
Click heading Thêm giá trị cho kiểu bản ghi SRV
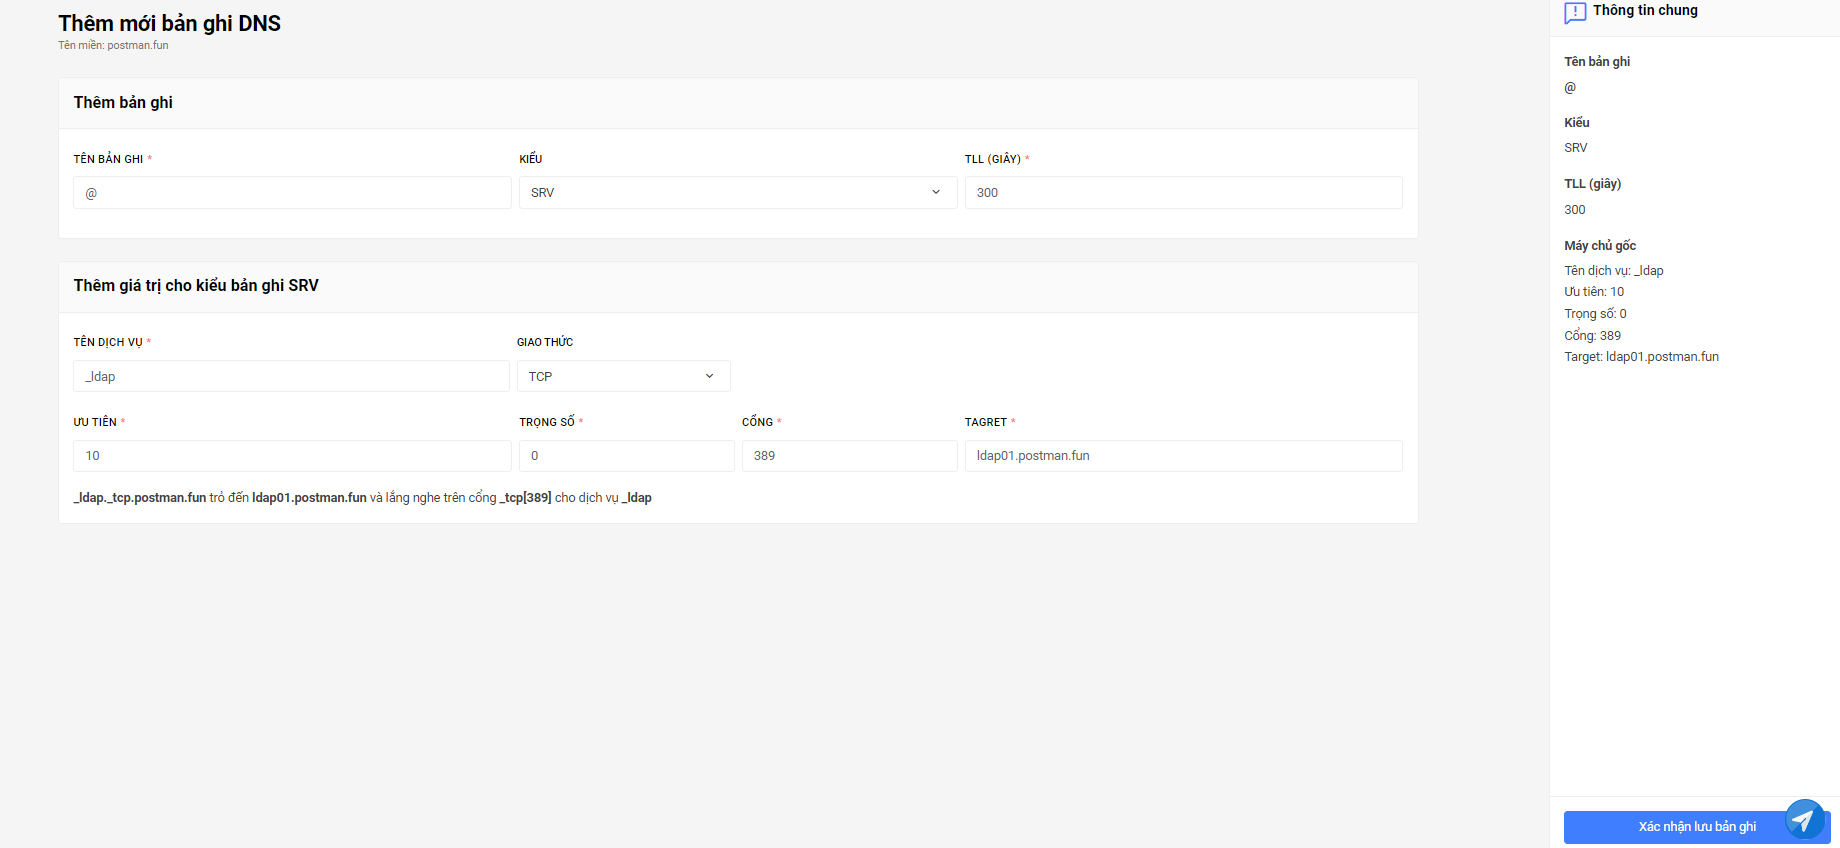click(196, 285)
